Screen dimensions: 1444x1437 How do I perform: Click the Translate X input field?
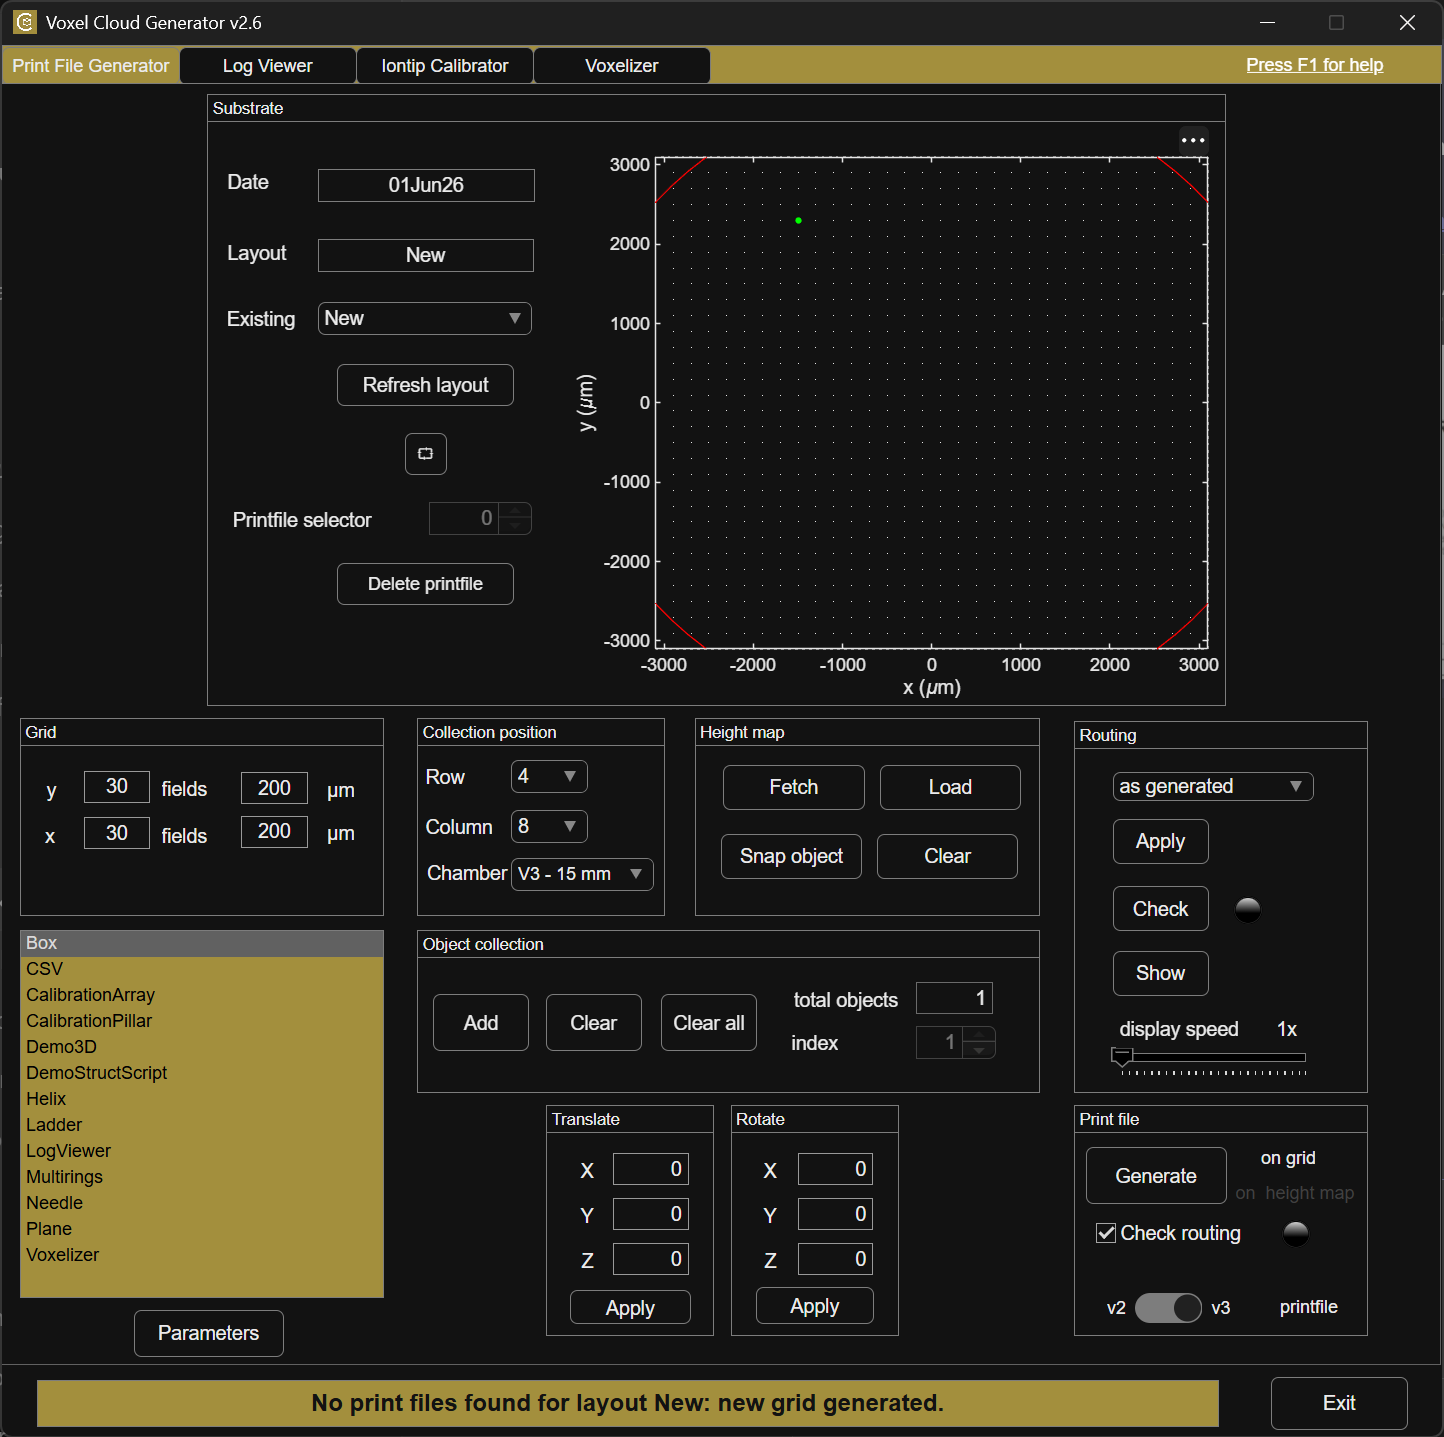coord(651,1169)
